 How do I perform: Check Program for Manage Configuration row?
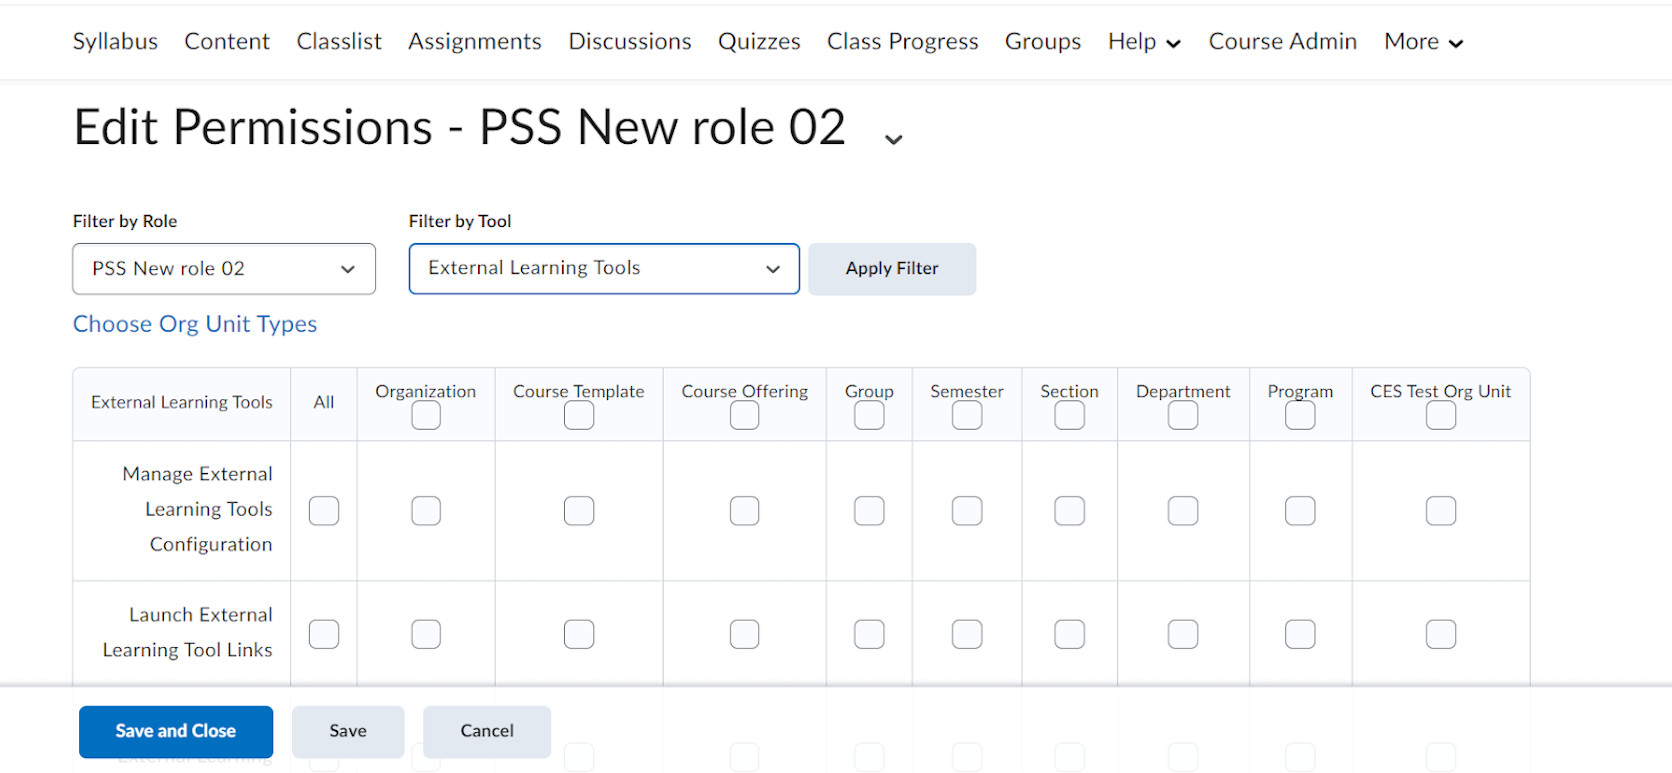tap(1300, 511)
